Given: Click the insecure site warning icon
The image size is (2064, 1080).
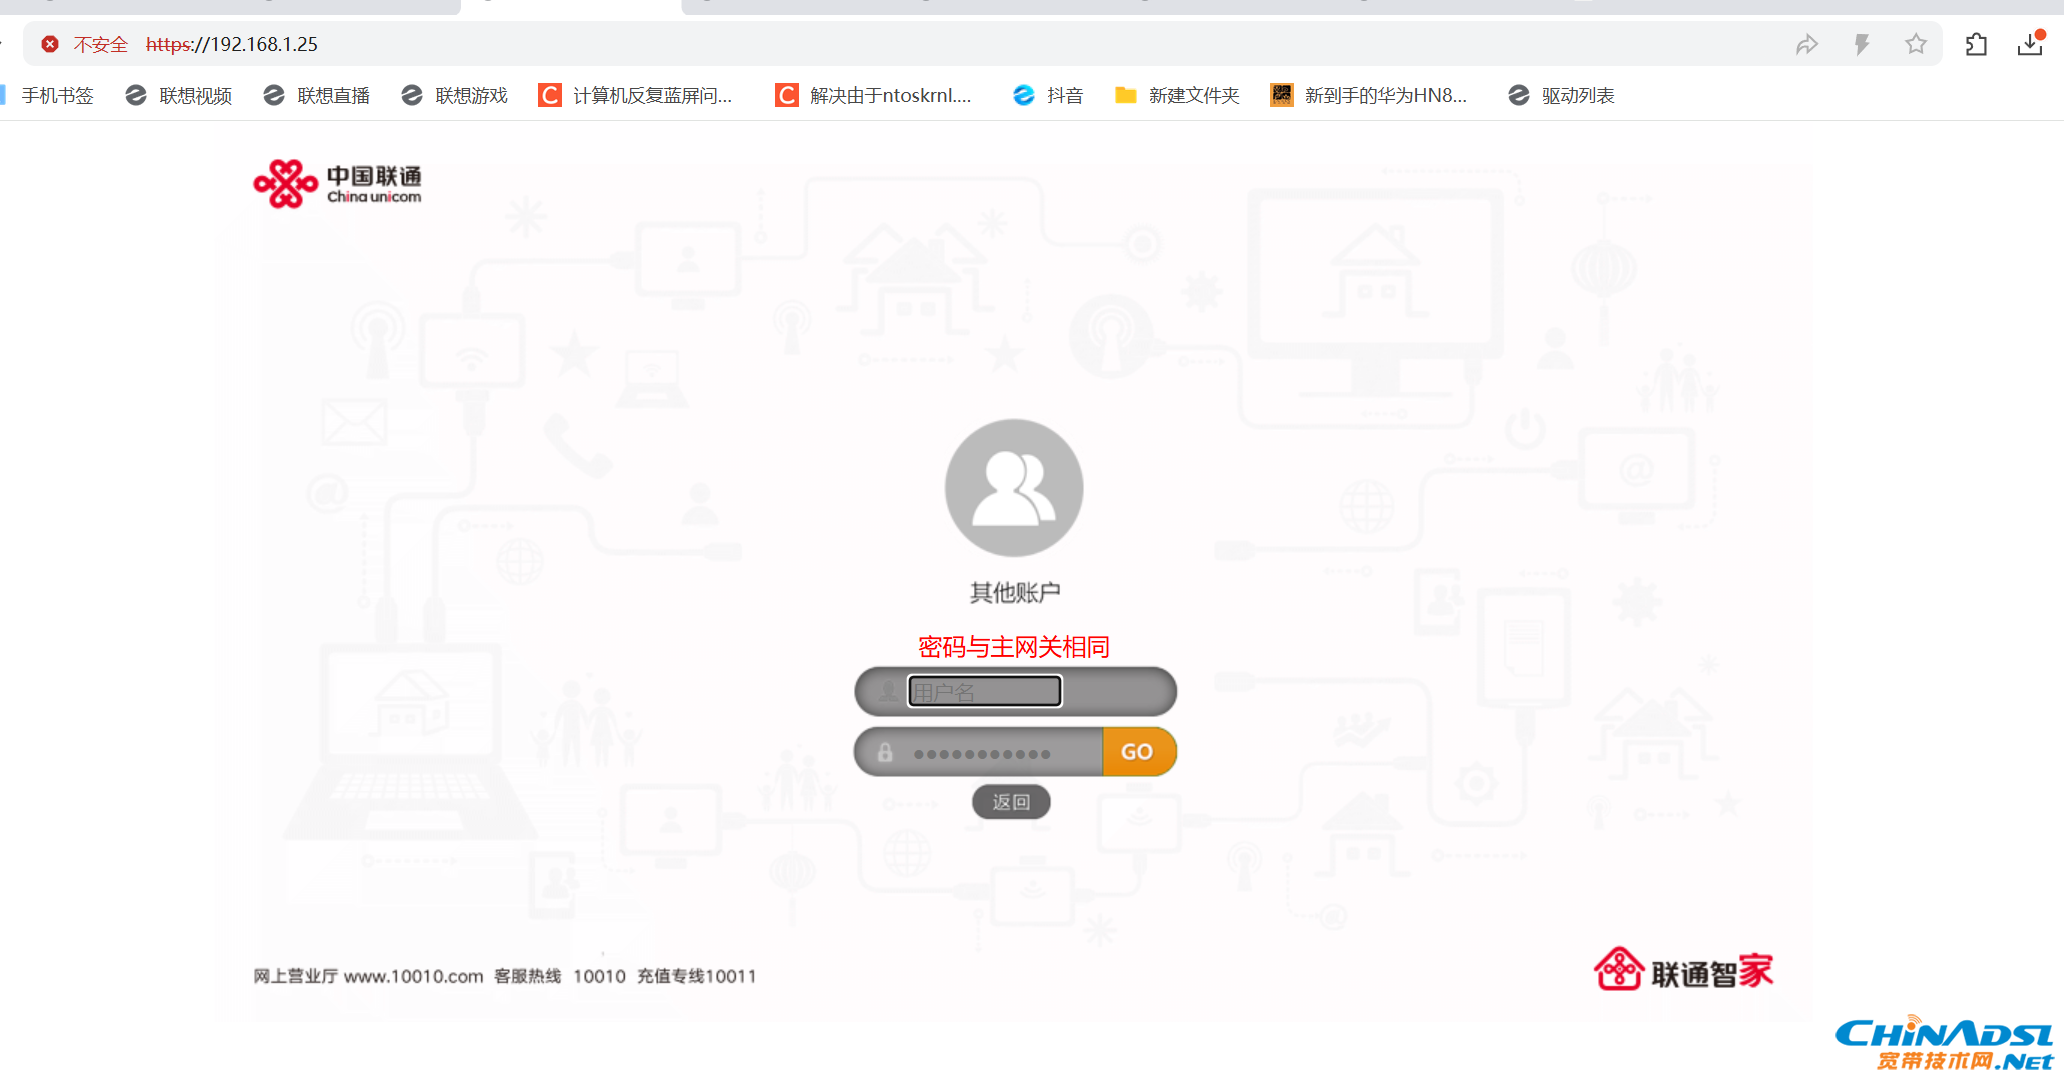Looking at the screenshot, I should 50,44.
